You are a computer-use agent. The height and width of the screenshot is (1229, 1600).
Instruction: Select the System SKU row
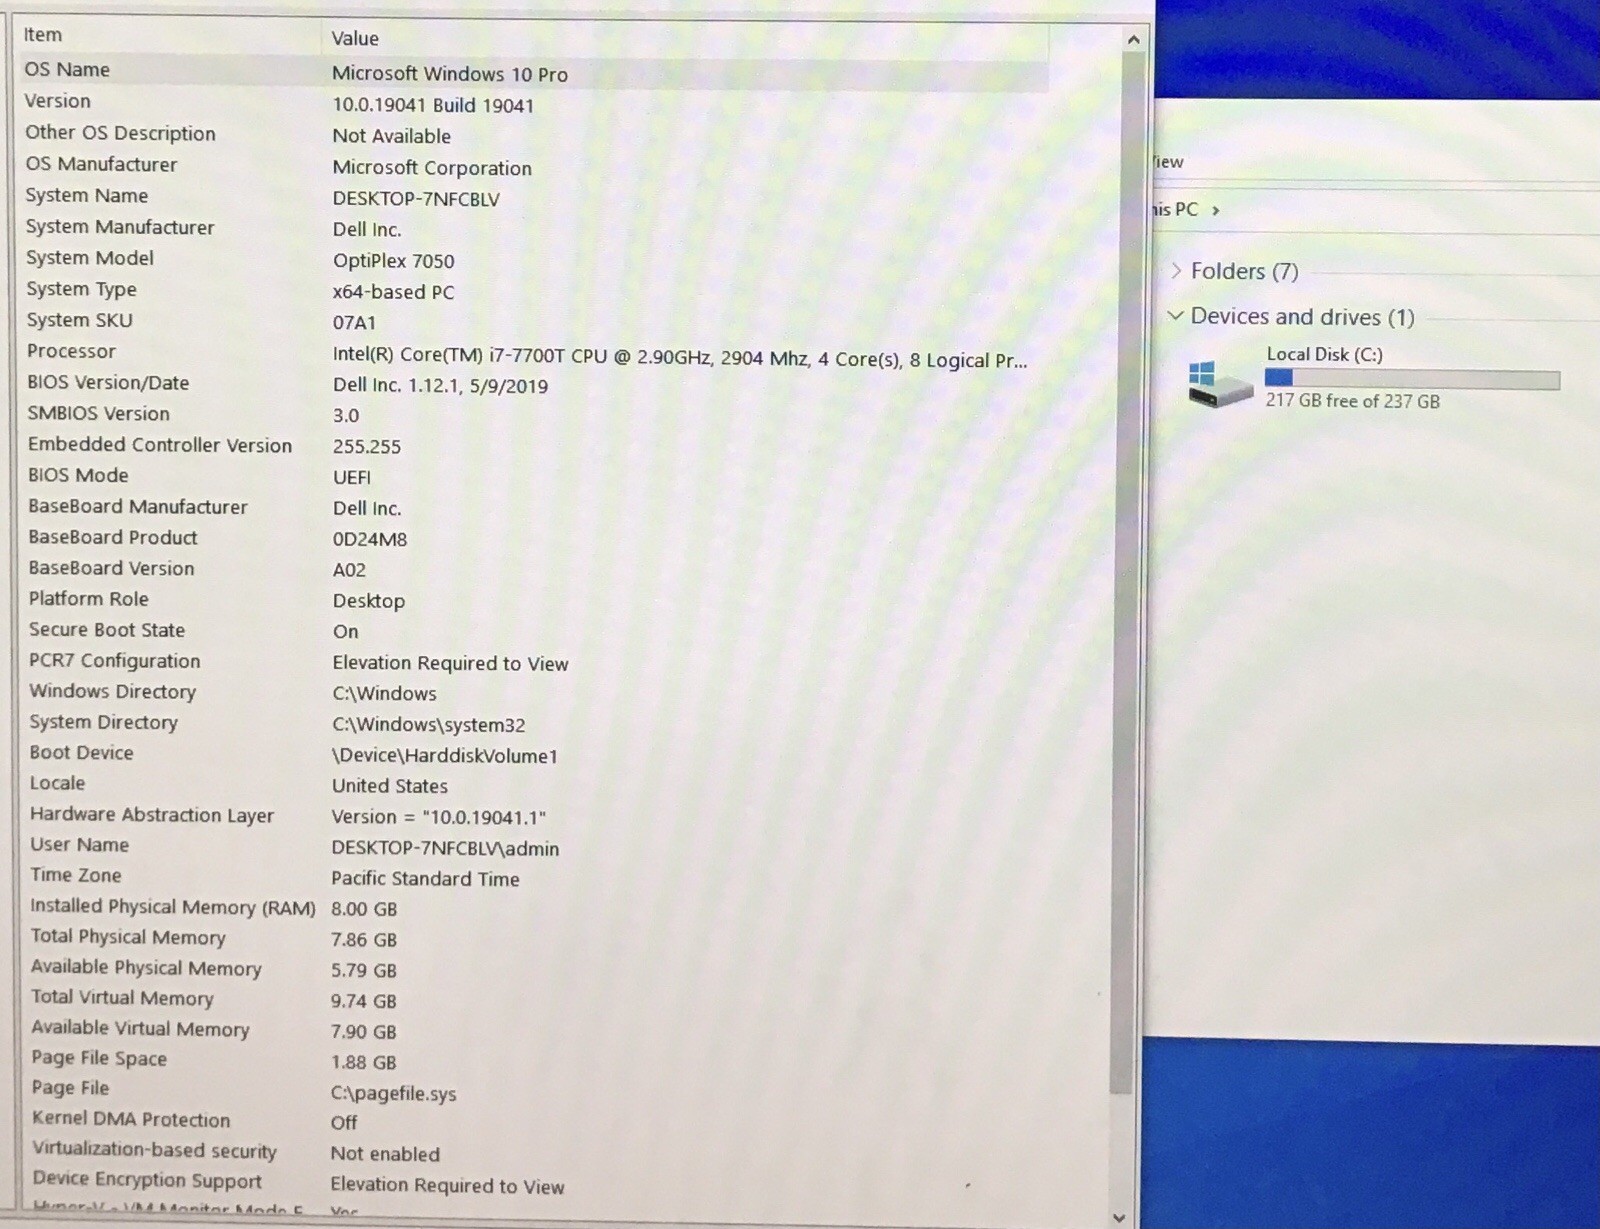[535, 321]
